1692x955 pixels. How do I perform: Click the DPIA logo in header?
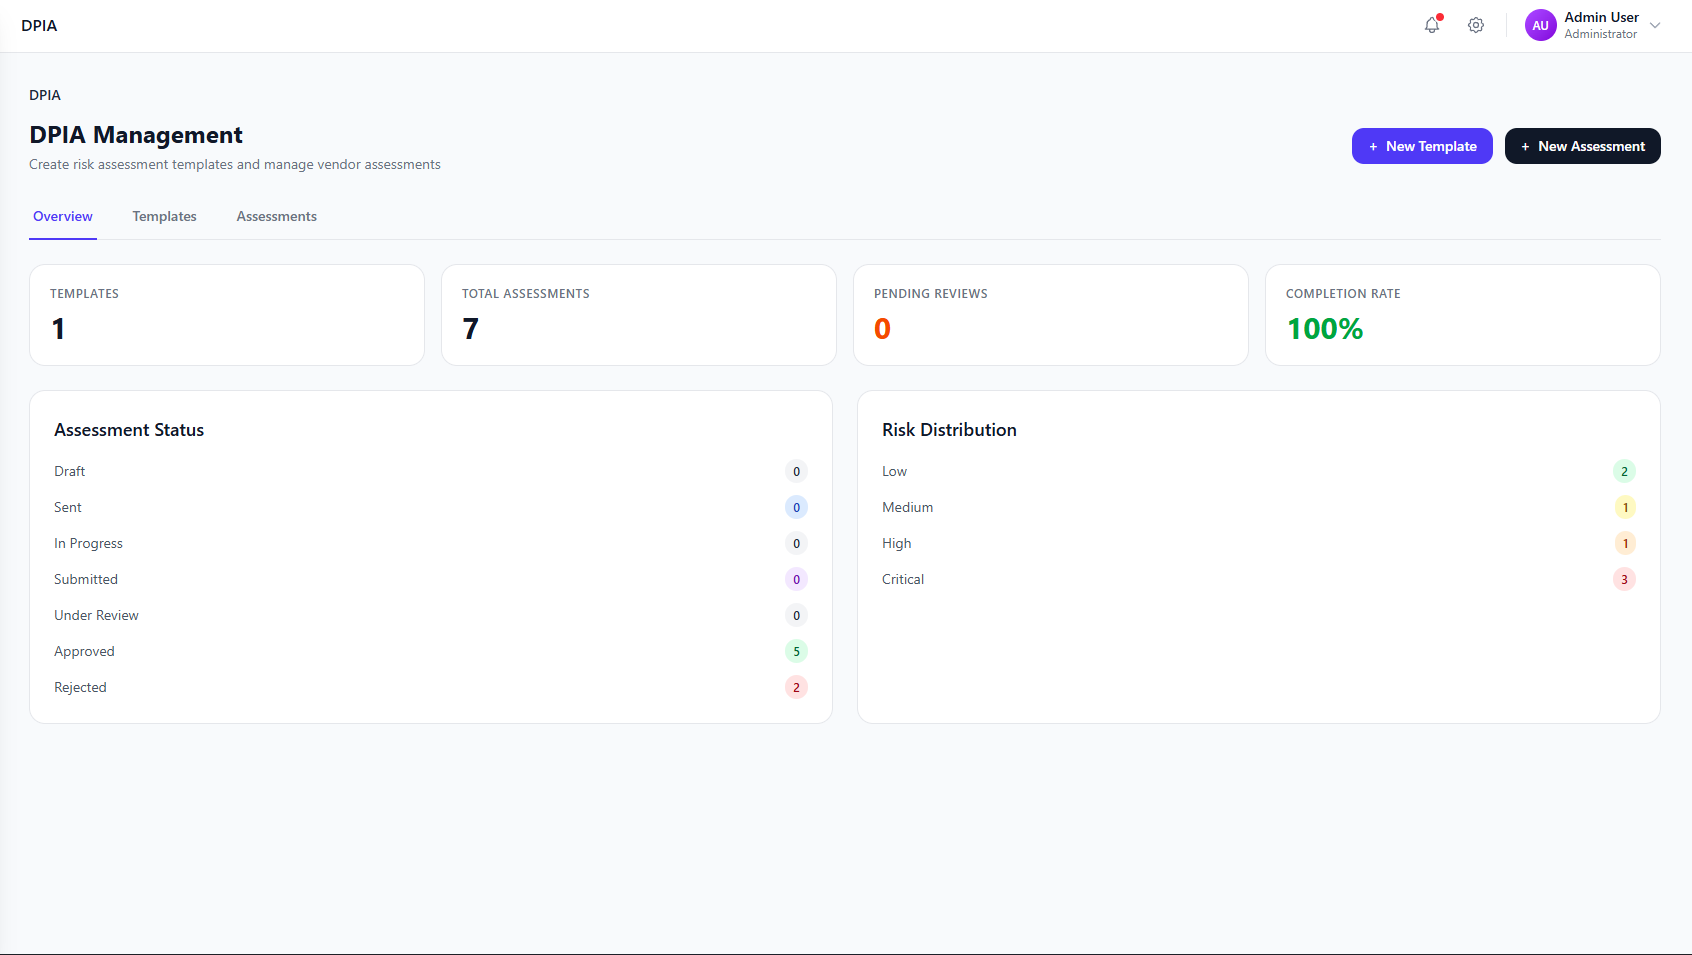coord(39,26)
